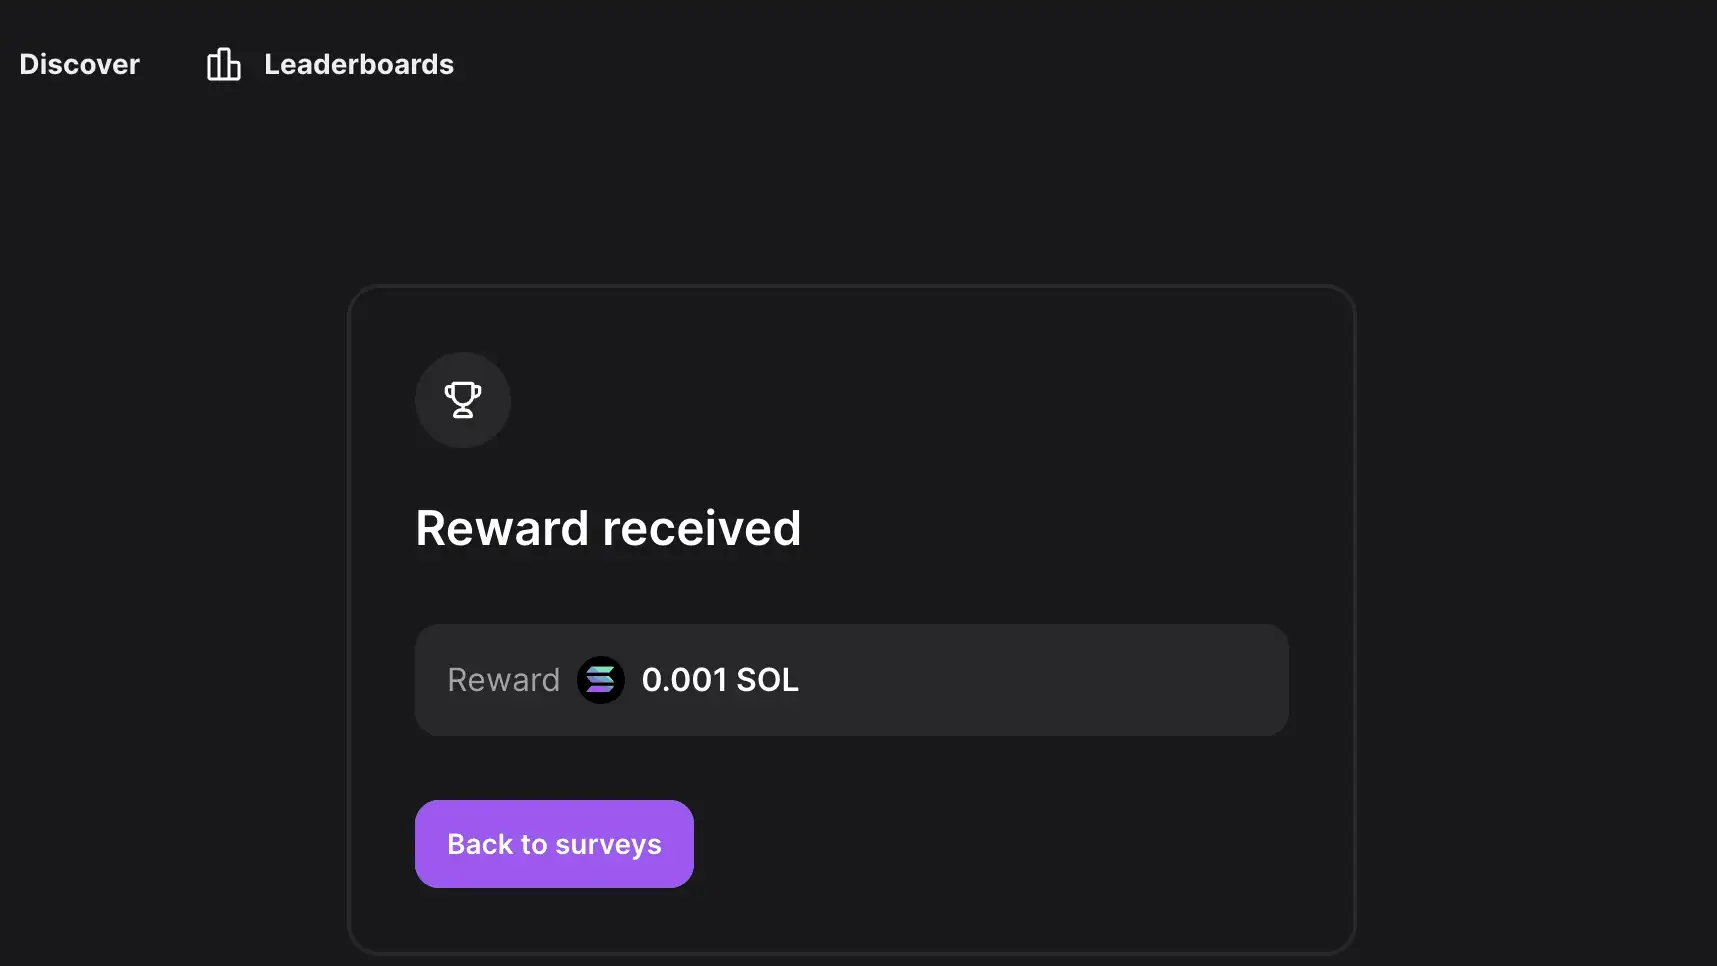Click the Leaderboards bar chart icon
This screenshot has width=1717, height=966.
(223, 64)
